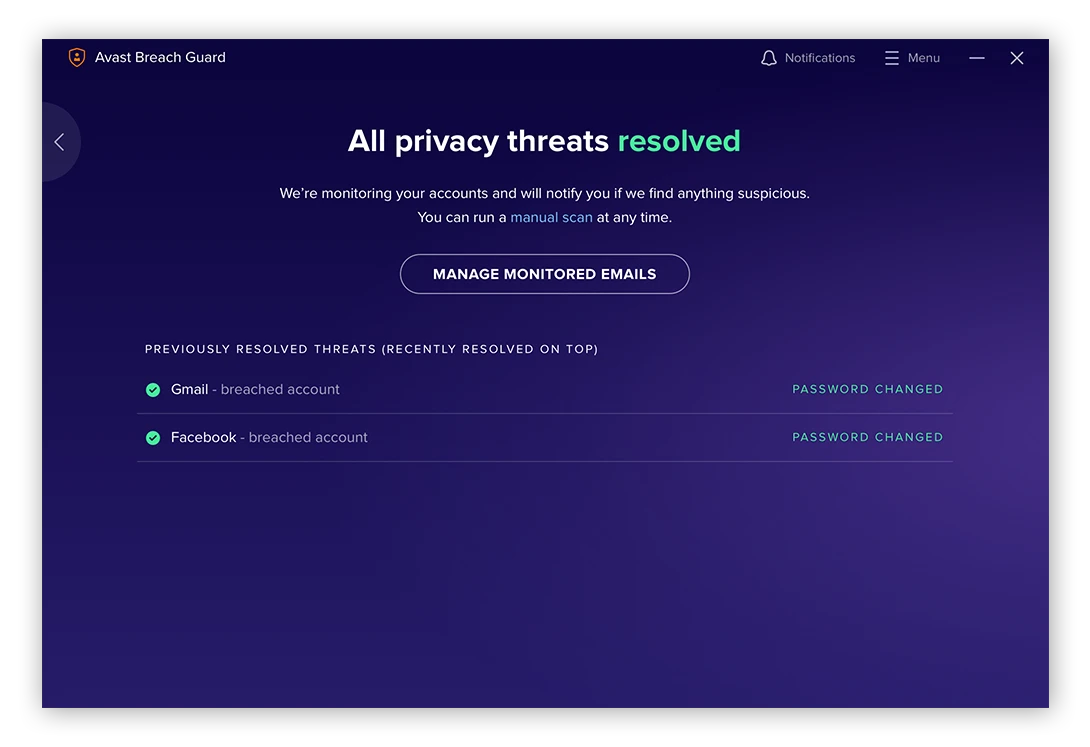Viewport: 1090px width, 747px height.
Task: Click the PREVIOUSLY RESOLVED THREATS heading
Action: tap(371, 349)
